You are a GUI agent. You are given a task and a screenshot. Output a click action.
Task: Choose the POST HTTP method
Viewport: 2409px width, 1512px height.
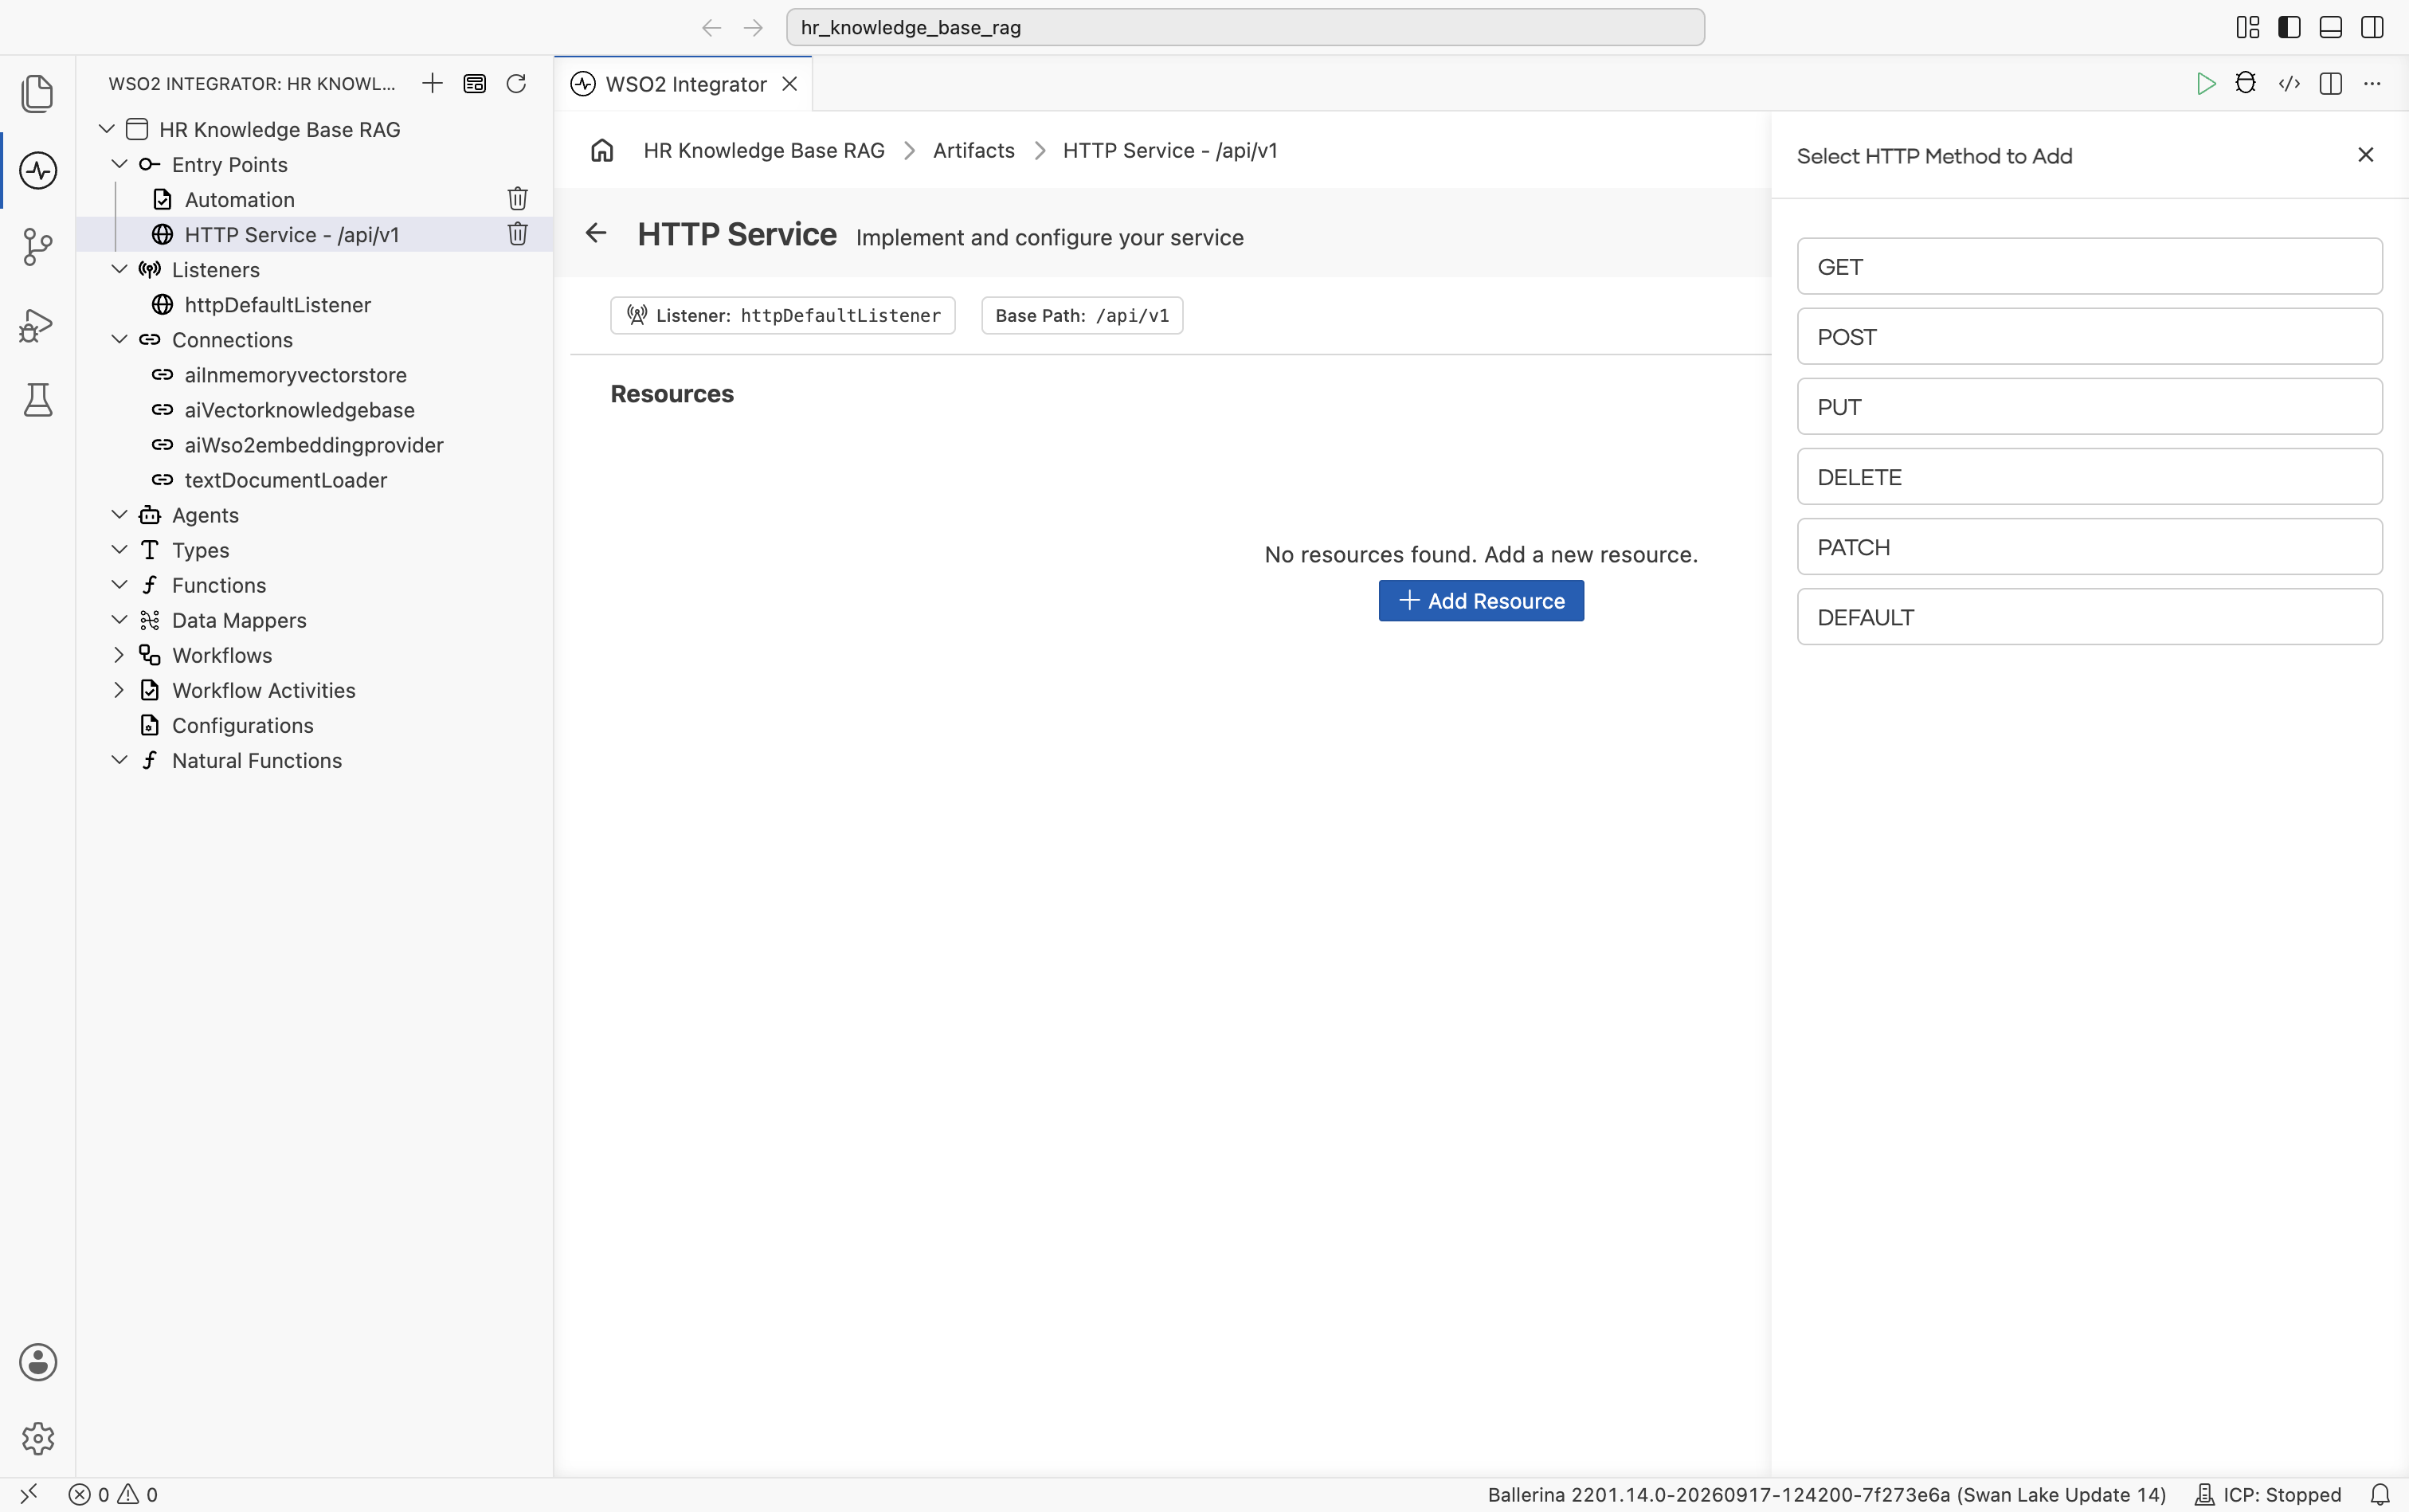(x=2089, y=336)
